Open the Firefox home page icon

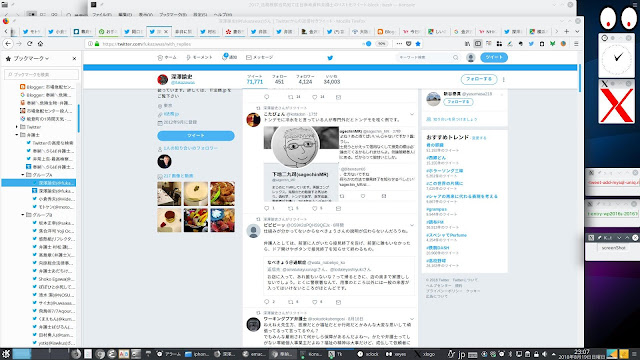[x=40, y=44]
